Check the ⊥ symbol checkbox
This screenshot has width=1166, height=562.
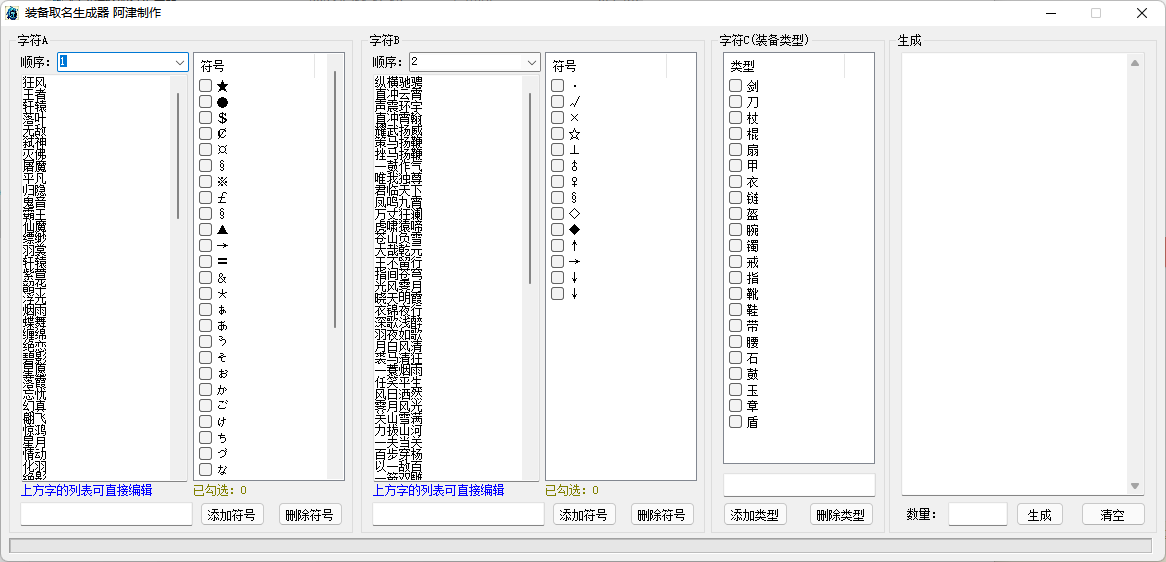[557, 149]
